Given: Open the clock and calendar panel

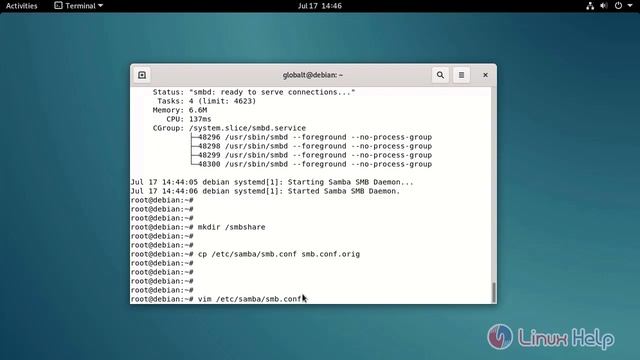Looking at the screenshot, I should (x=320, y=6).
